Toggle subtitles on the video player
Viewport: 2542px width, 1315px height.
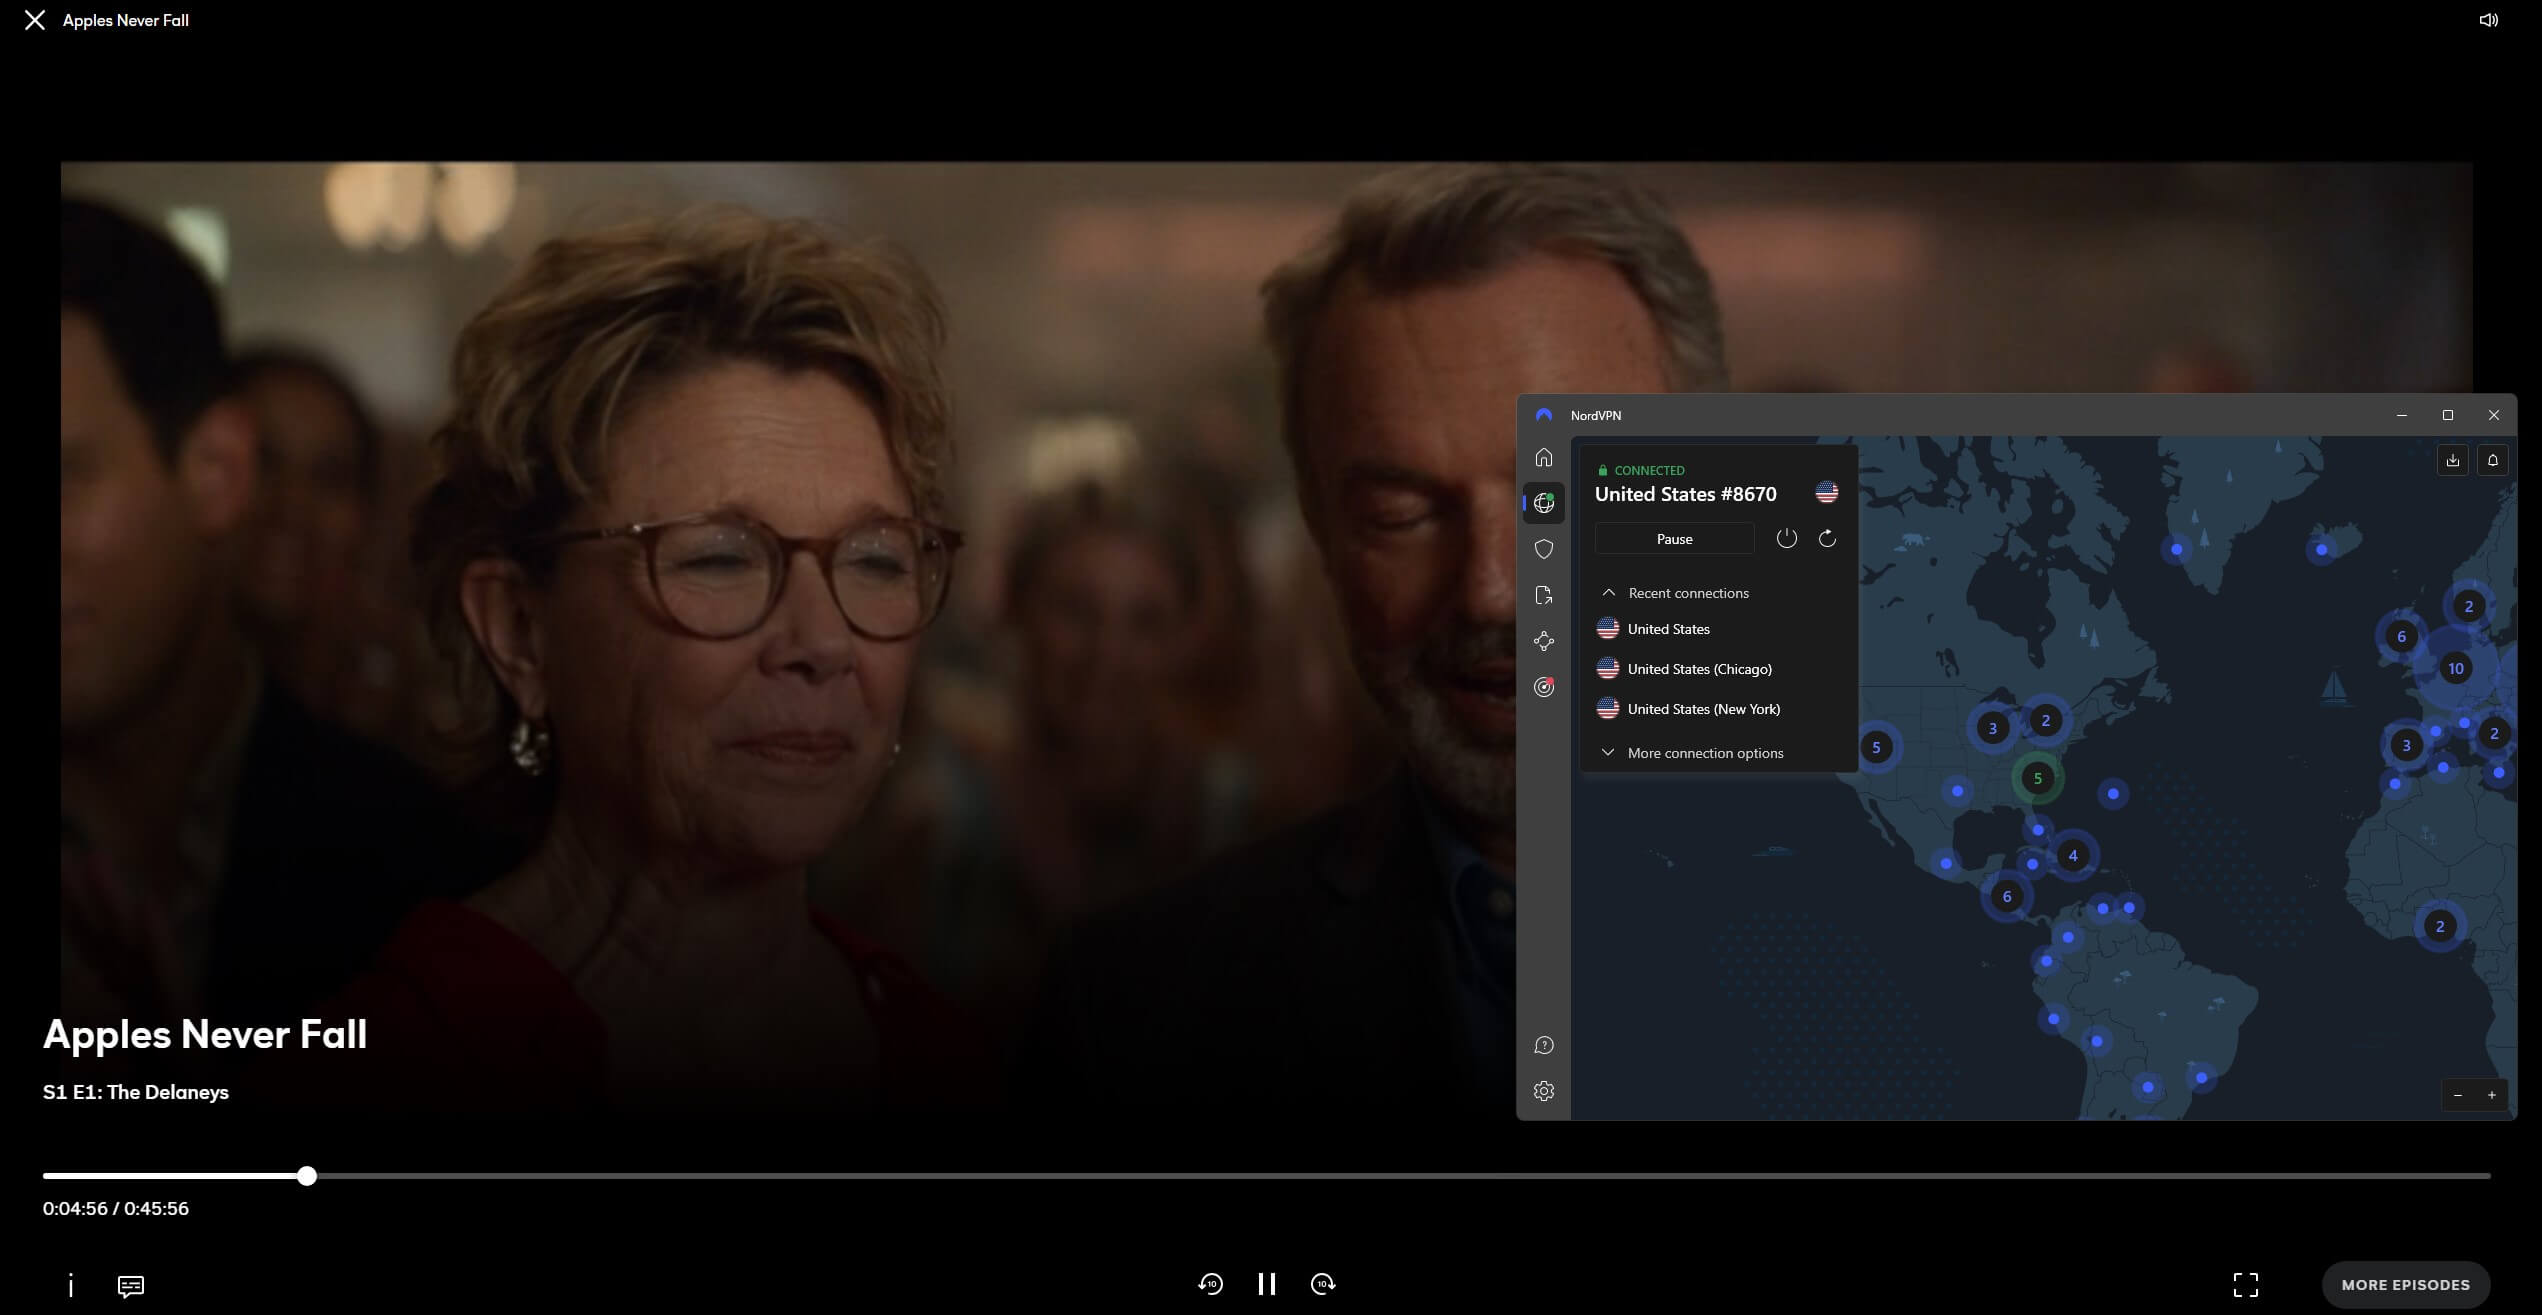131,1285
